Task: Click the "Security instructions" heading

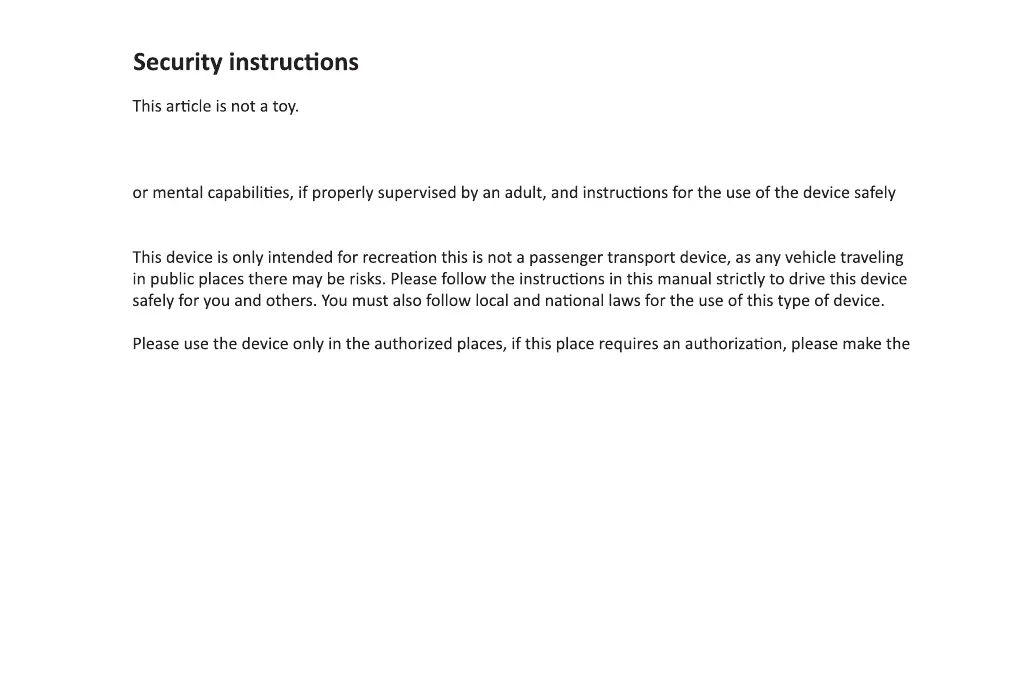Action: 245,62
